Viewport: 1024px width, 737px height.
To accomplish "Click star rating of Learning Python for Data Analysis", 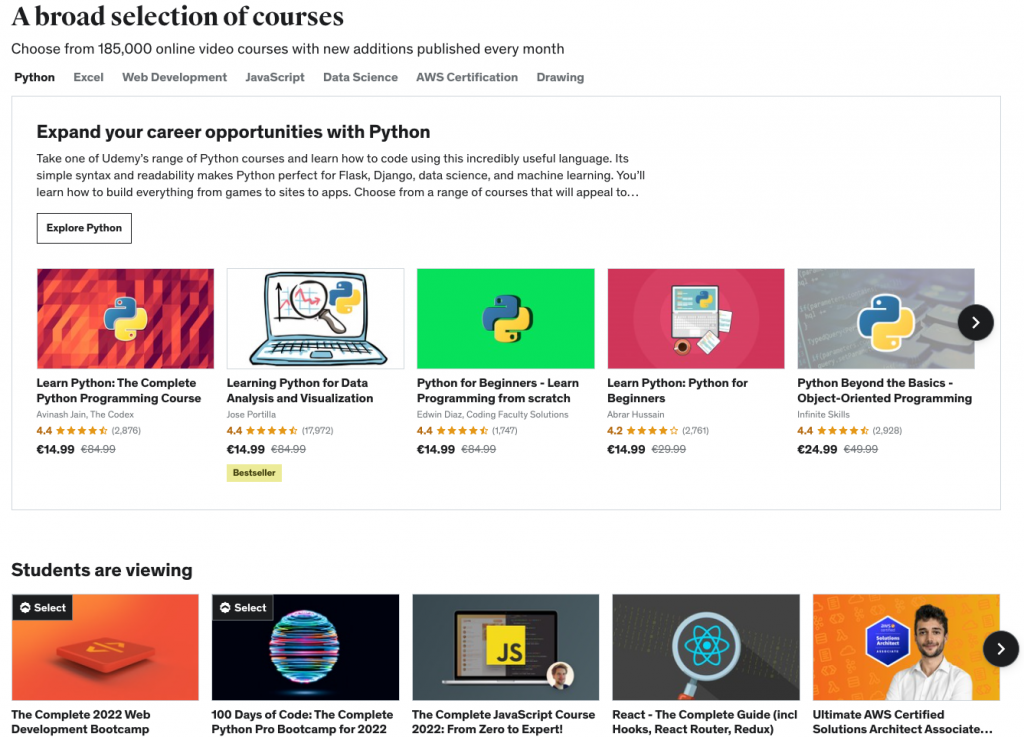I will [272, 431].
